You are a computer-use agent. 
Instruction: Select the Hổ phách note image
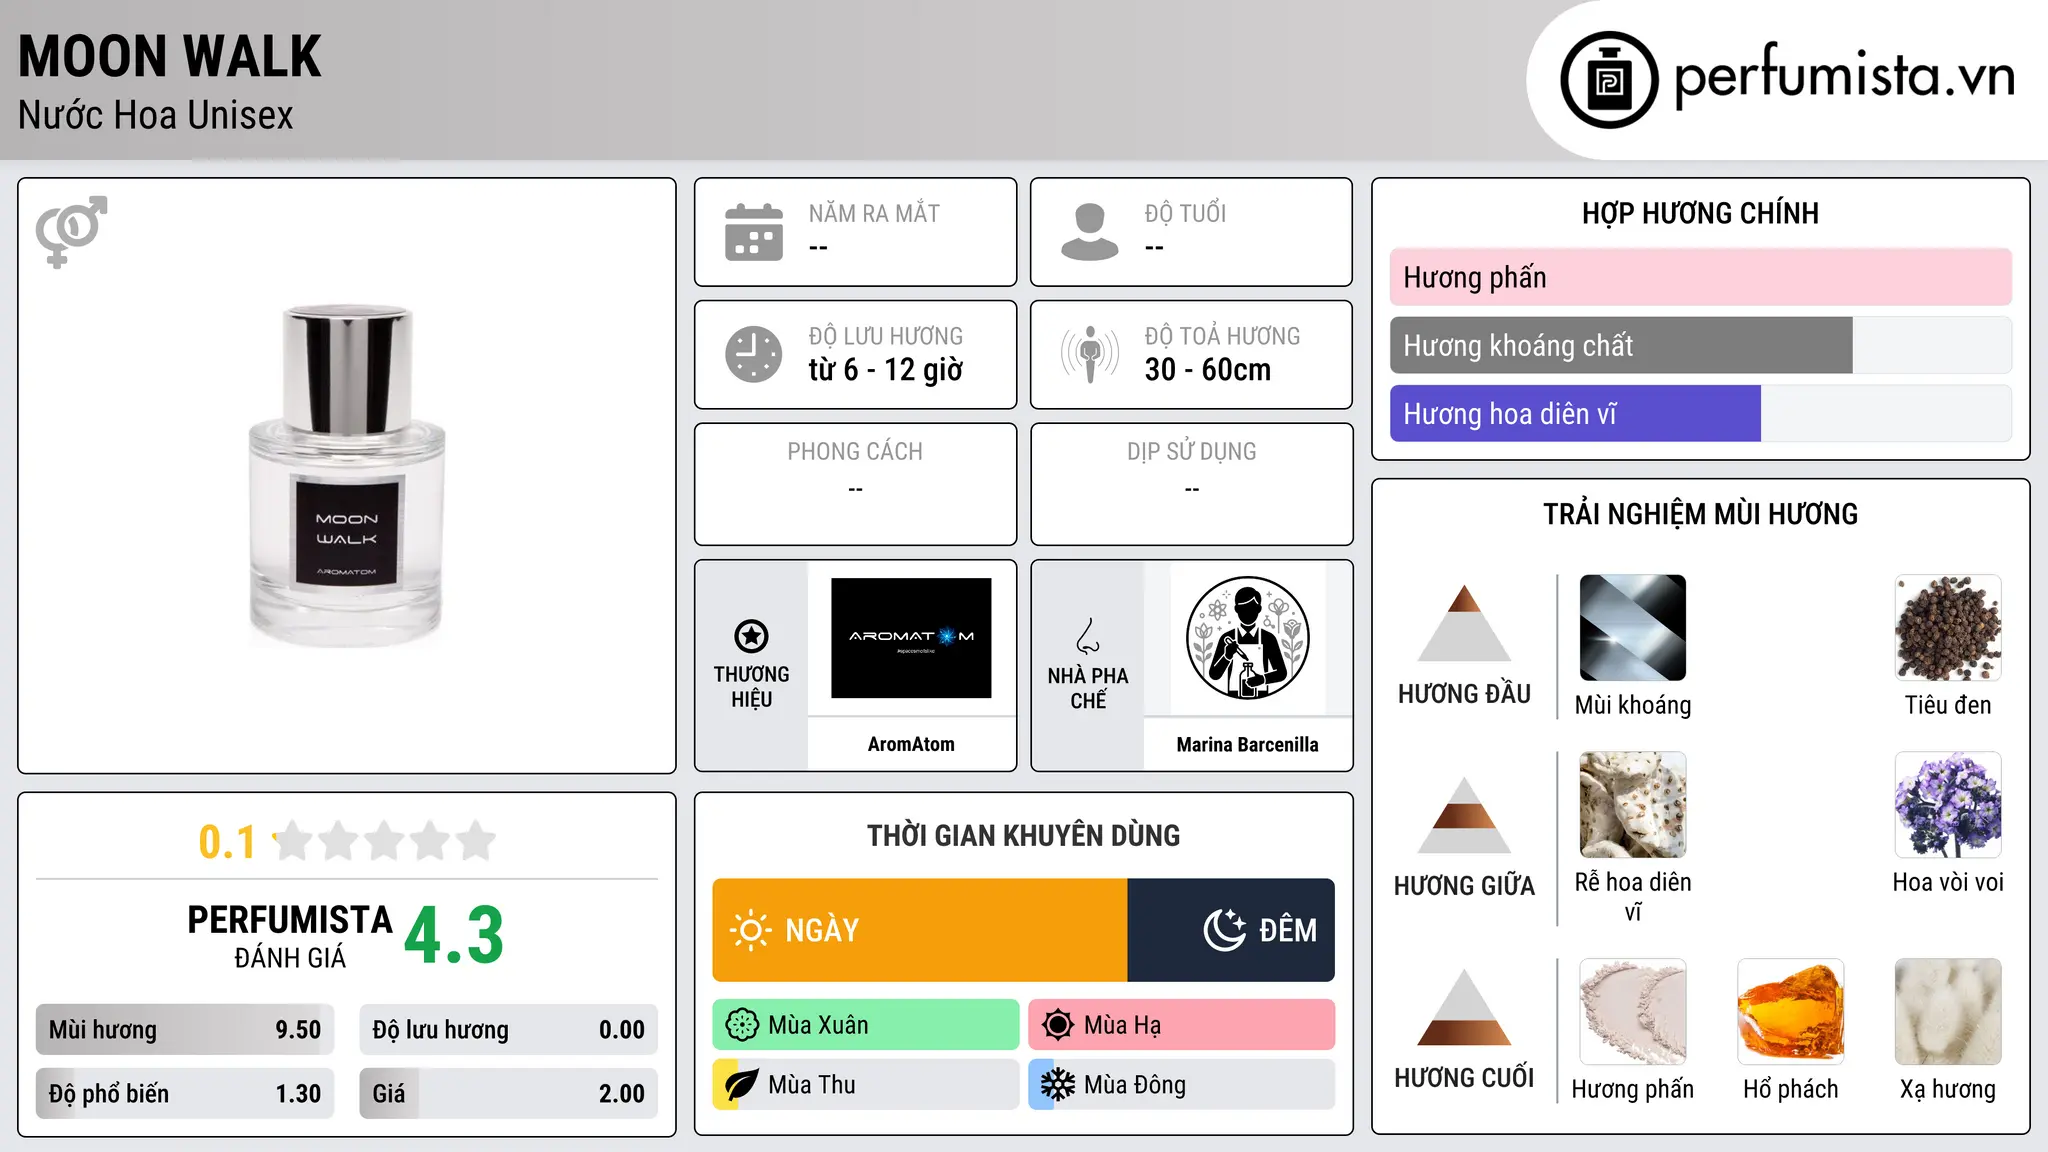tap(1791, 1012)
